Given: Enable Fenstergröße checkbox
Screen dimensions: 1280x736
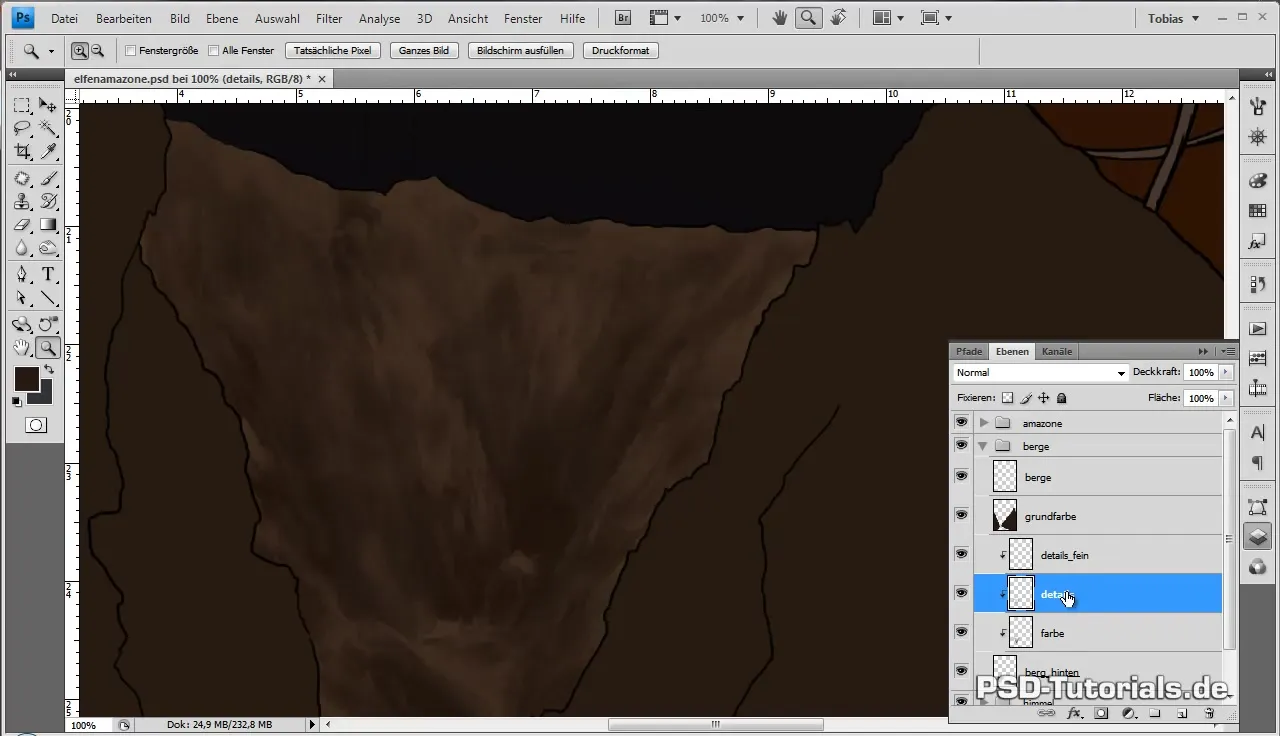Looking at the screenshot, I should pos(130,50).
